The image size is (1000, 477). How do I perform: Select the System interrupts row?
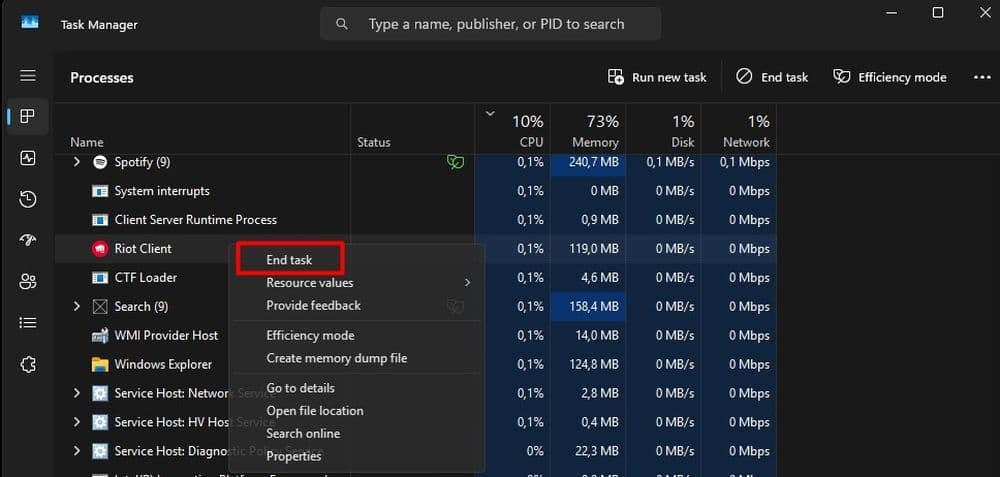(x=416, y=191)
